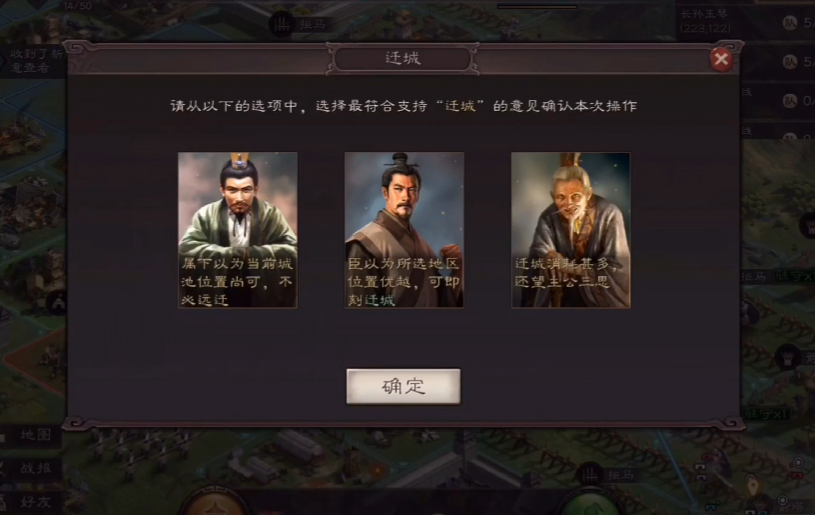Screen dimensions: 815x515
Task: Click the third 队 troop icon
Action: [790, 100]
